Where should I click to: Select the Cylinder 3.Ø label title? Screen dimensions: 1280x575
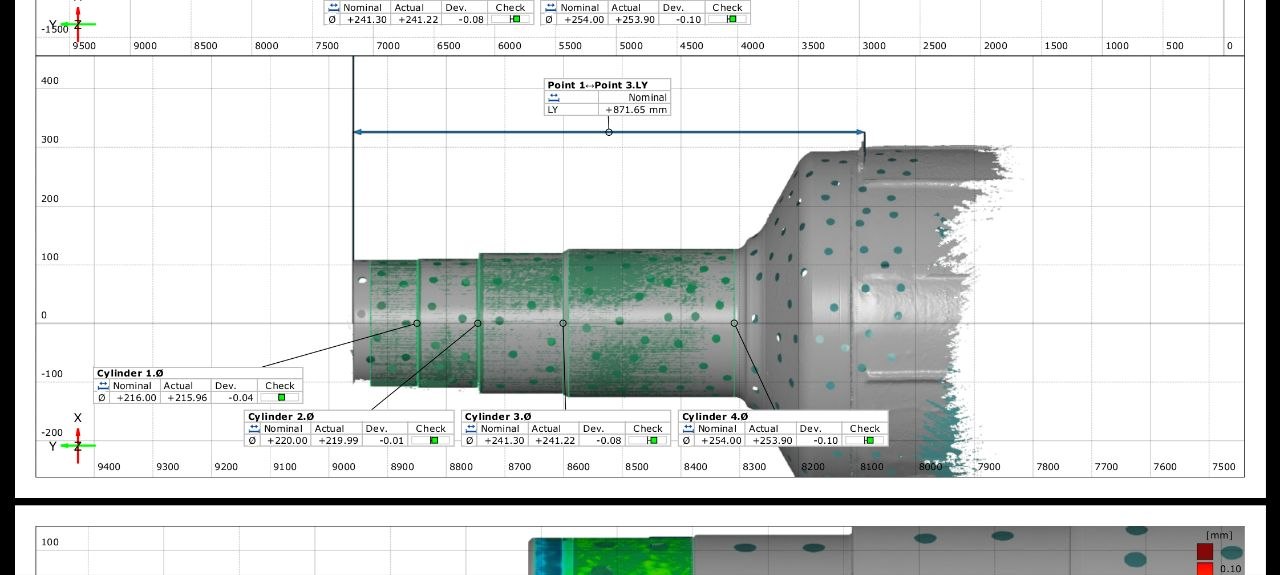[x=498, y=416]
